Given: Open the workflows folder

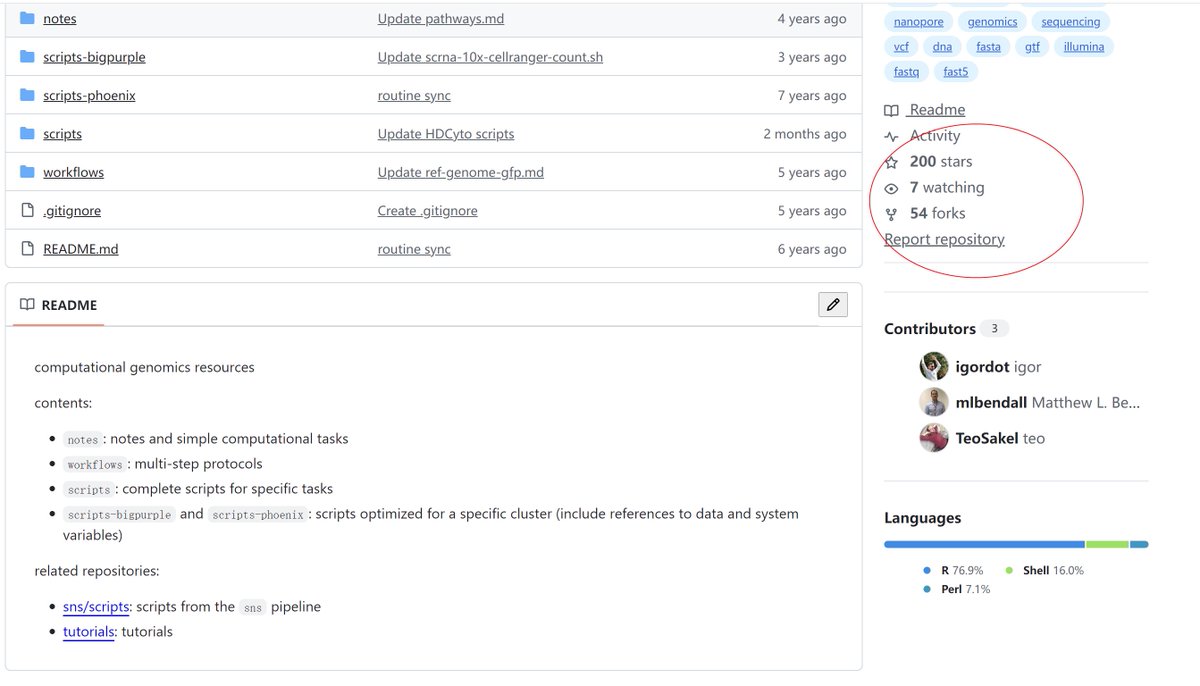Looking at the screenshot, I should click(73, 172).
